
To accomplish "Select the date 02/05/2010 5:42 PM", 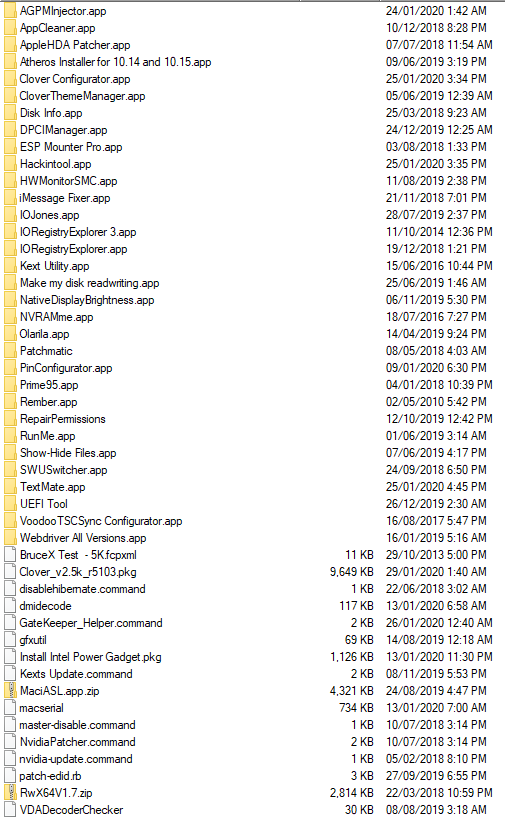I will tap(436, 402).
